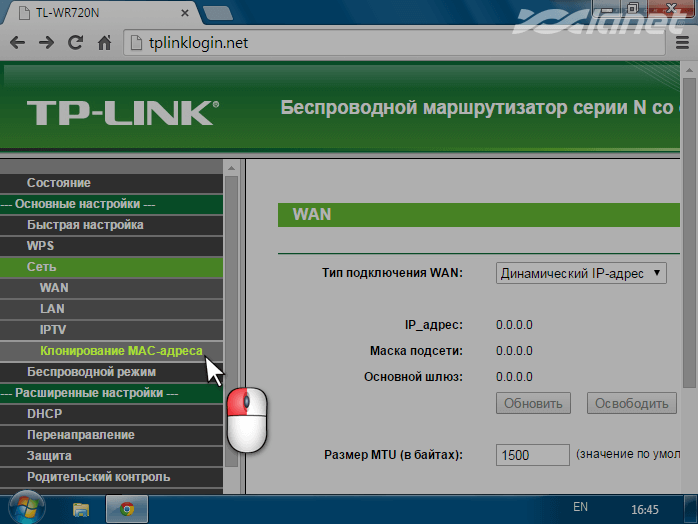Click the Chrome taskbar icon
This screenshot has width=698, height=524.
click(x=127, y=509)
